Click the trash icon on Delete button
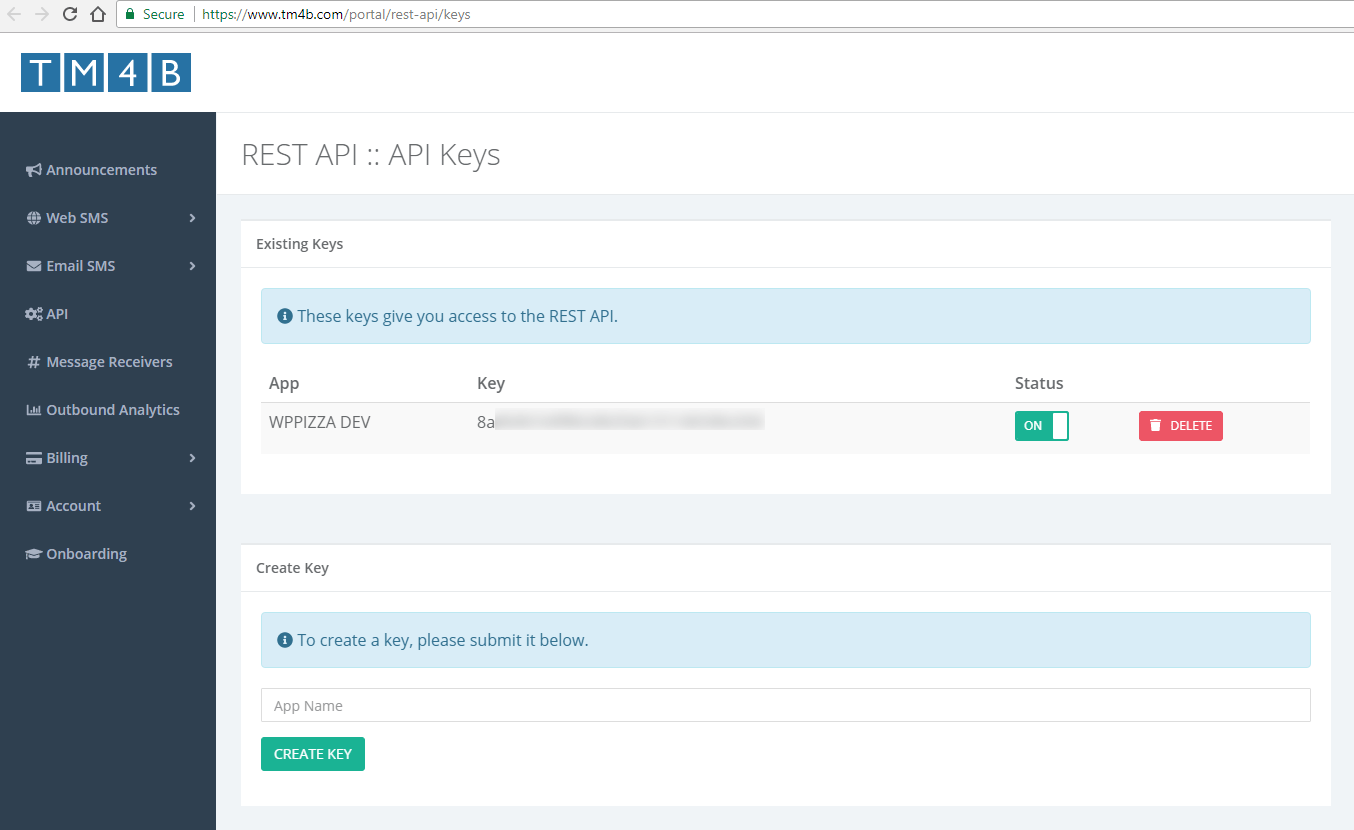Screen dimensions: 1354x830 coord(1155,426)
